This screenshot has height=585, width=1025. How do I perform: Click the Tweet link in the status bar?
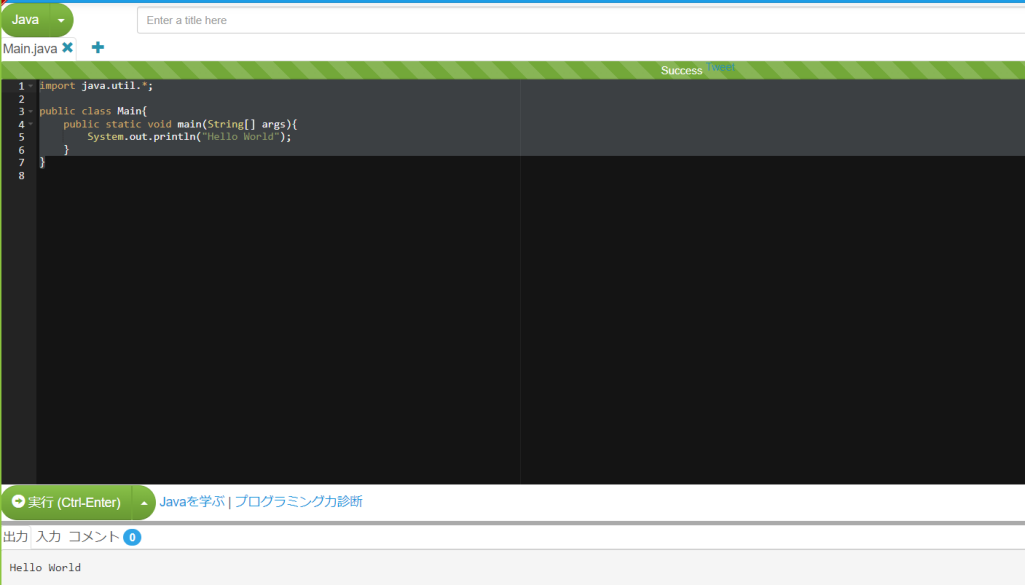tap(720, 67)
